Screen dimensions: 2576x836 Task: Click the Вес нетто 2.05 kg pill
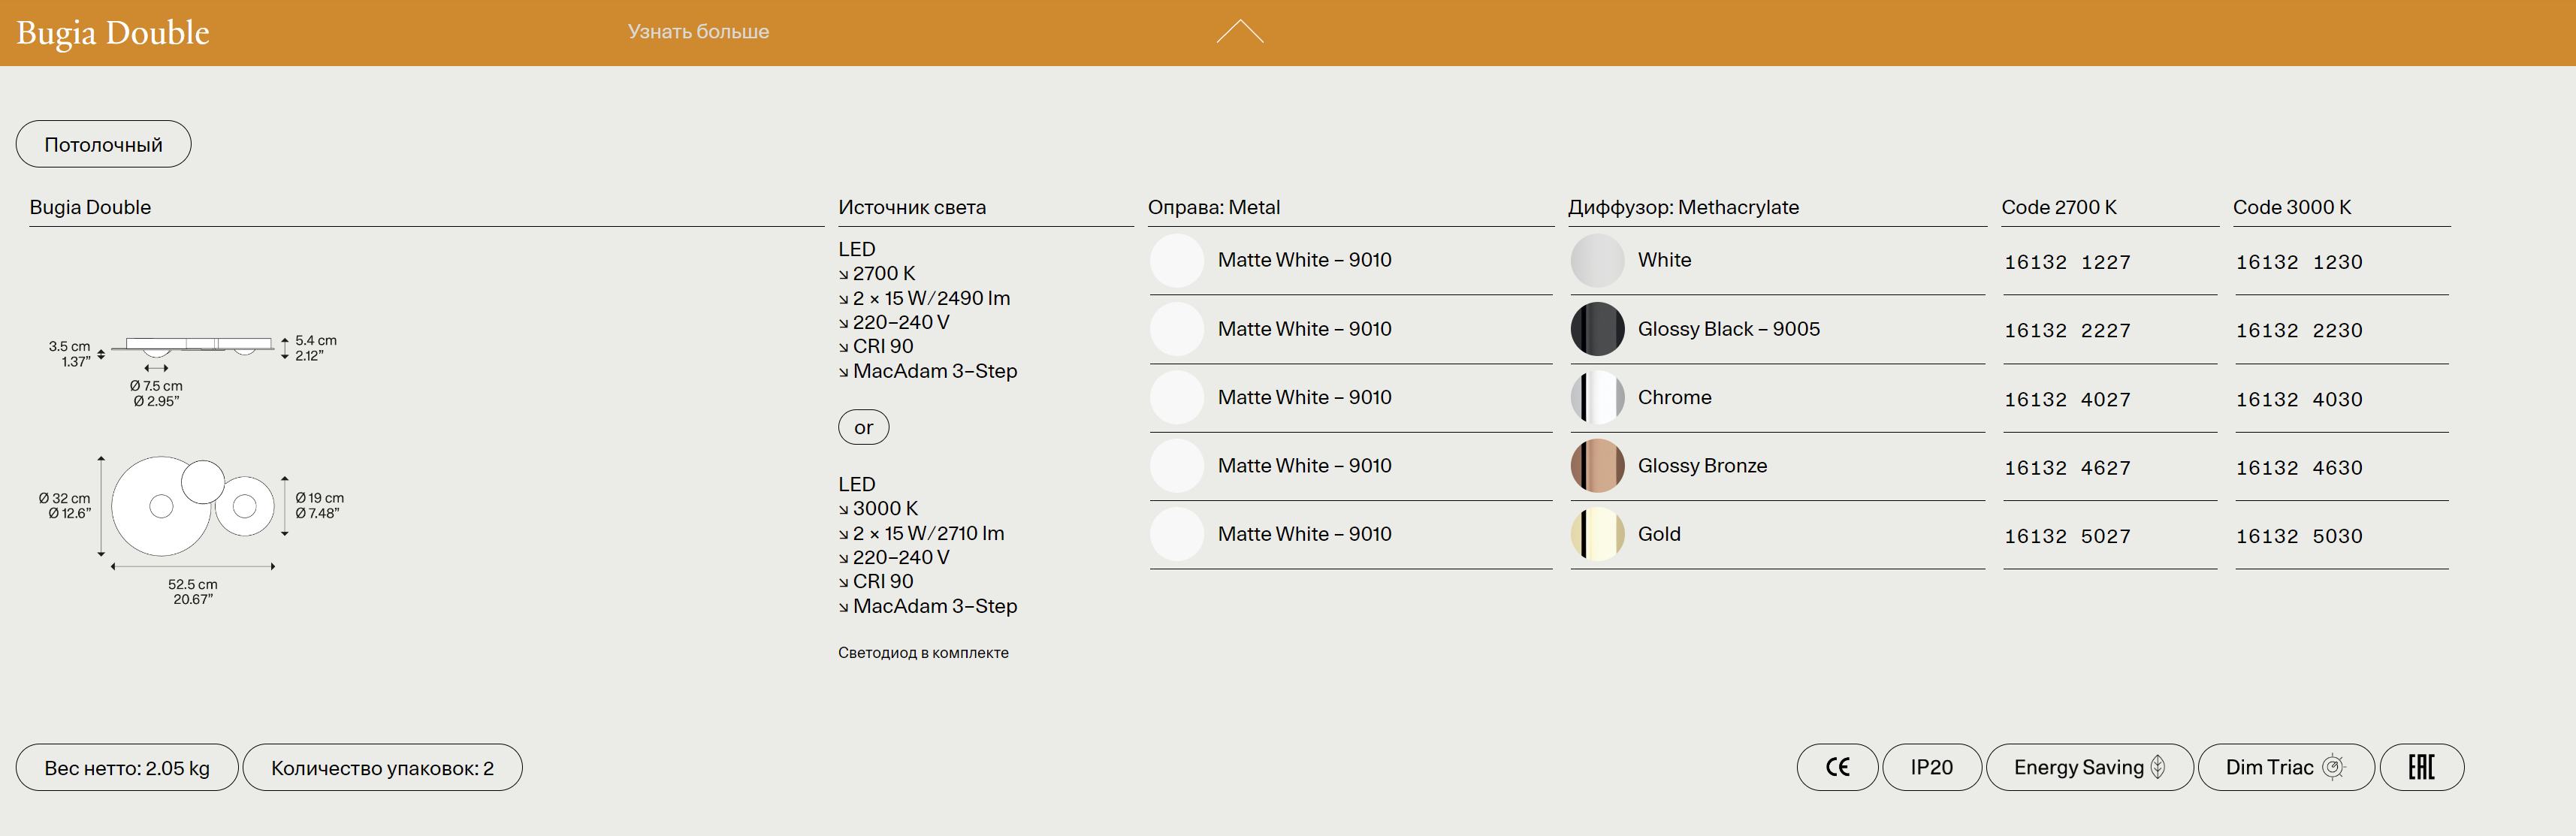point(127,768)
